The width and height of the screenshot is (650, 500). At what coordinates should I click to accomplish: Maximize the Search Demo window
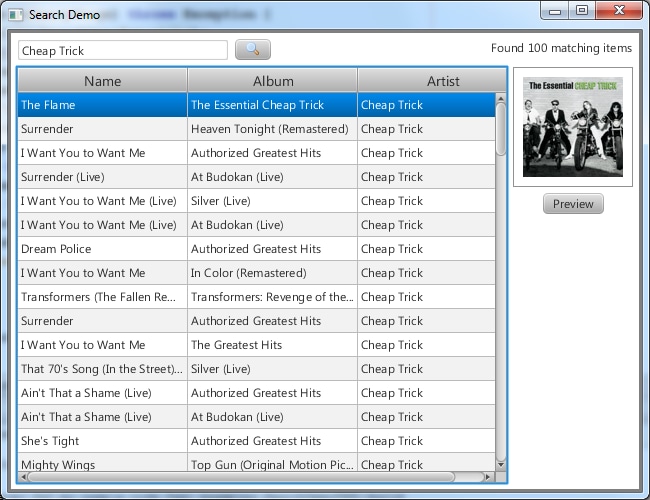(582, 10)
